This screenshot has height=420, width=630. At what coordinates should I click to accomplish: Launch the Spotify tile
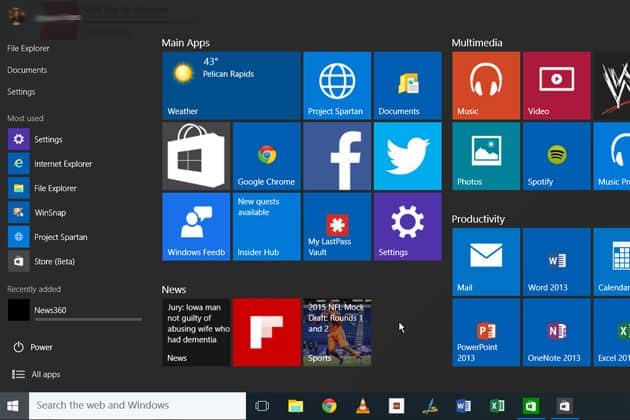[555, 156]
